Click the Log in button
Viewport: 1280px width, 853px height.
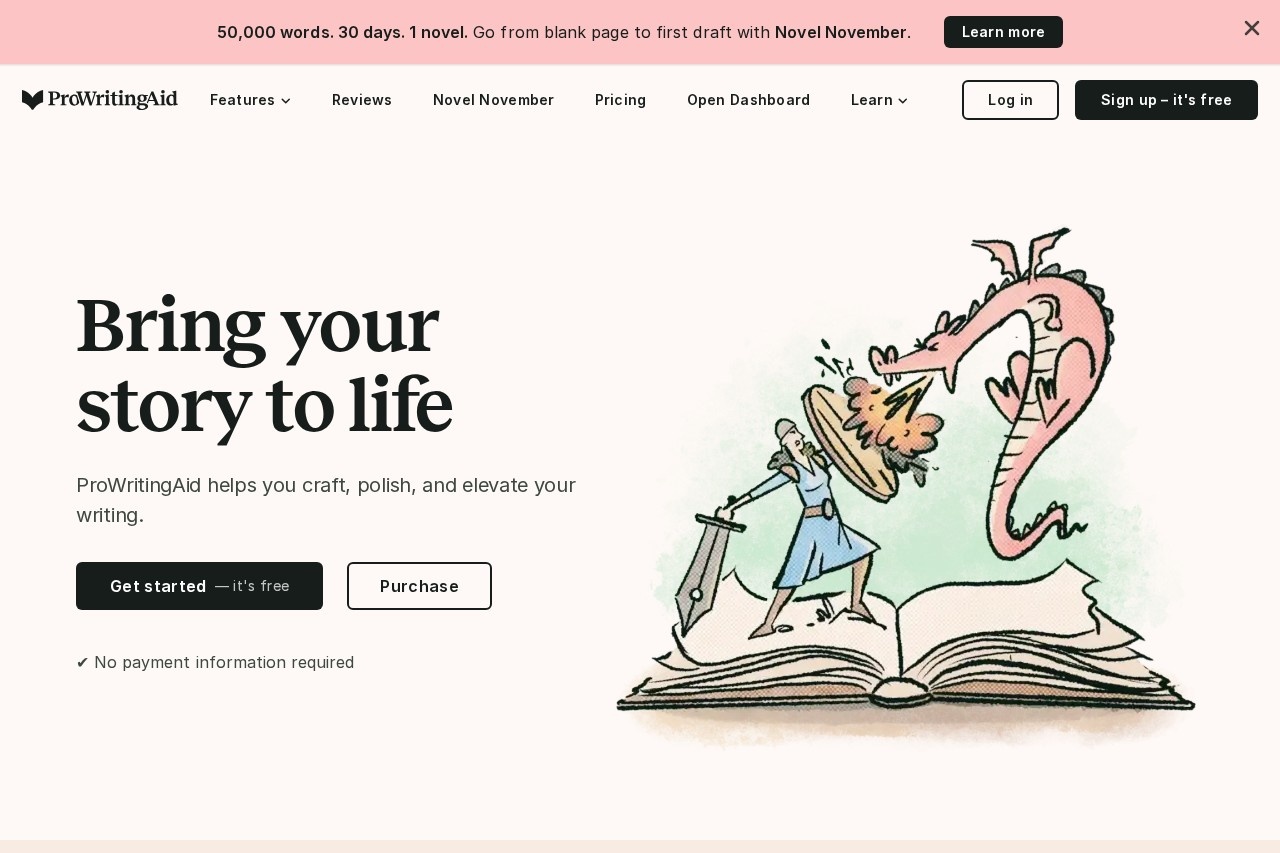click(x=1010, y=100)
